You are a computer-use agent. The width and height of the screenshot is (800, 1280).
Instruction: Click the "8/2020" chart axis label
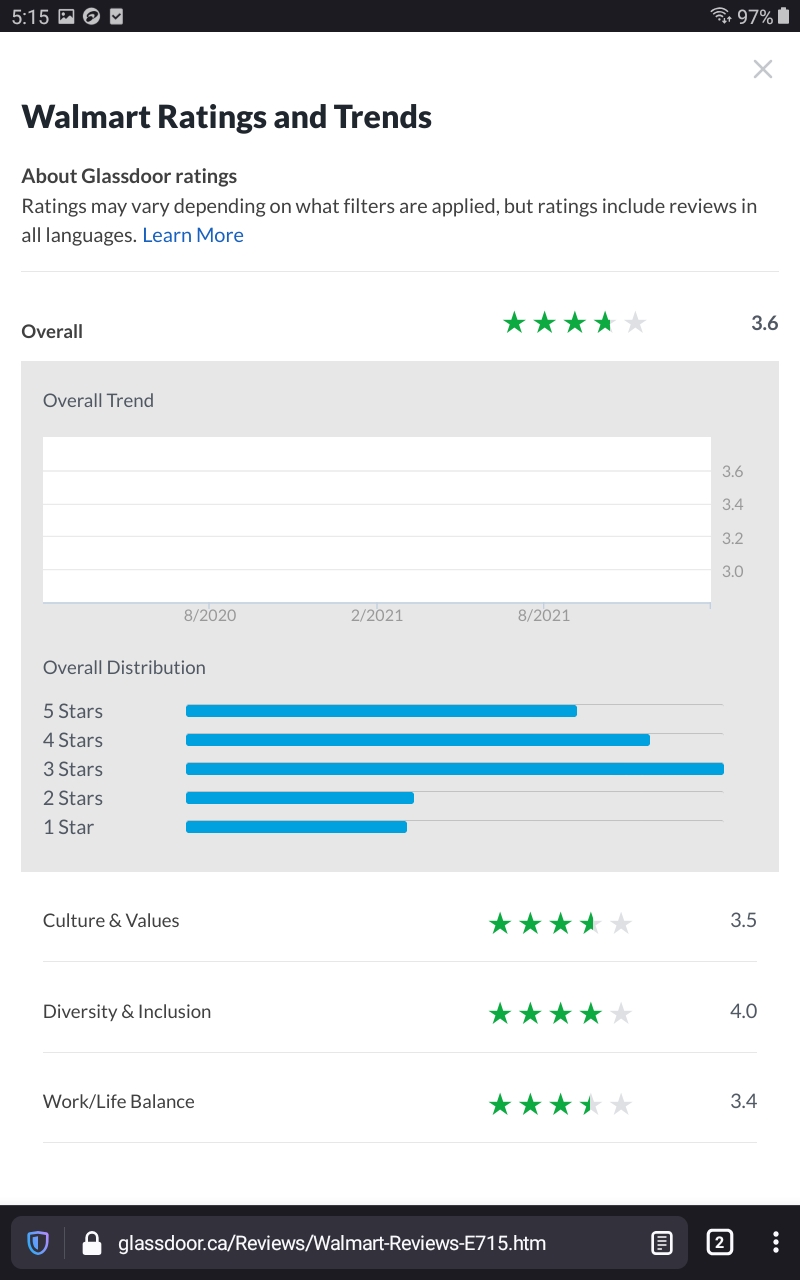tap(210, 615)
